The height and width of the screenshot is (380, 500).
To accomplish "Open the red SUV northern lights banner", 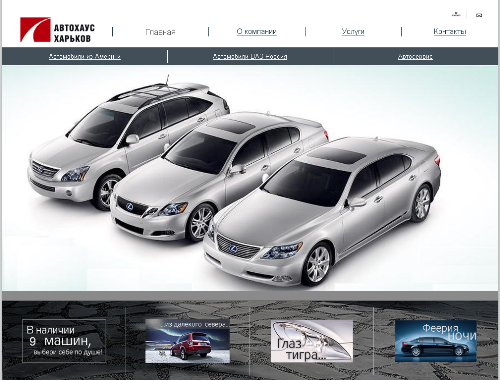I will pos(187,341).
